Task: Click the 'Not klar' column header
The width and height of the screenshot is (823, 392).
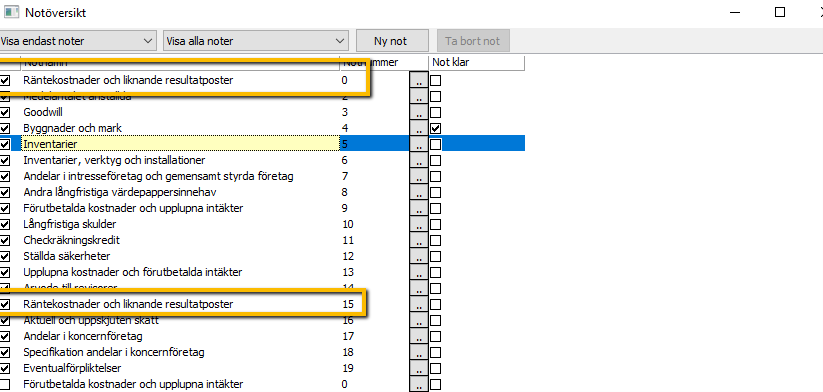Action: (x=477, y=62)
